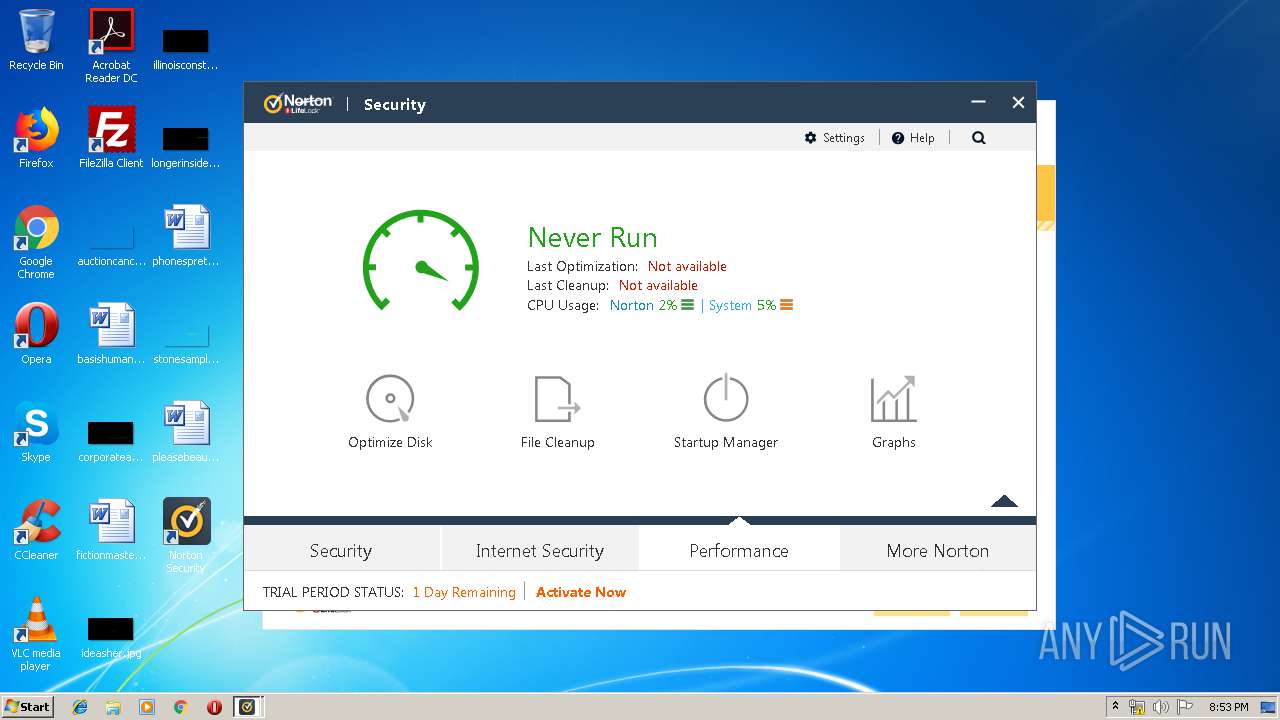
Task: Open Chrome from the taskbar
Action: [x=180, y=707]
